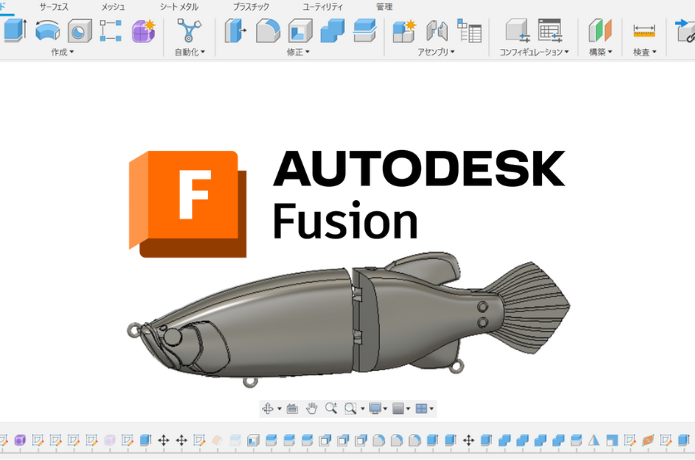
Task: Select the Measure ruler icon
Action: pos(644,31)
